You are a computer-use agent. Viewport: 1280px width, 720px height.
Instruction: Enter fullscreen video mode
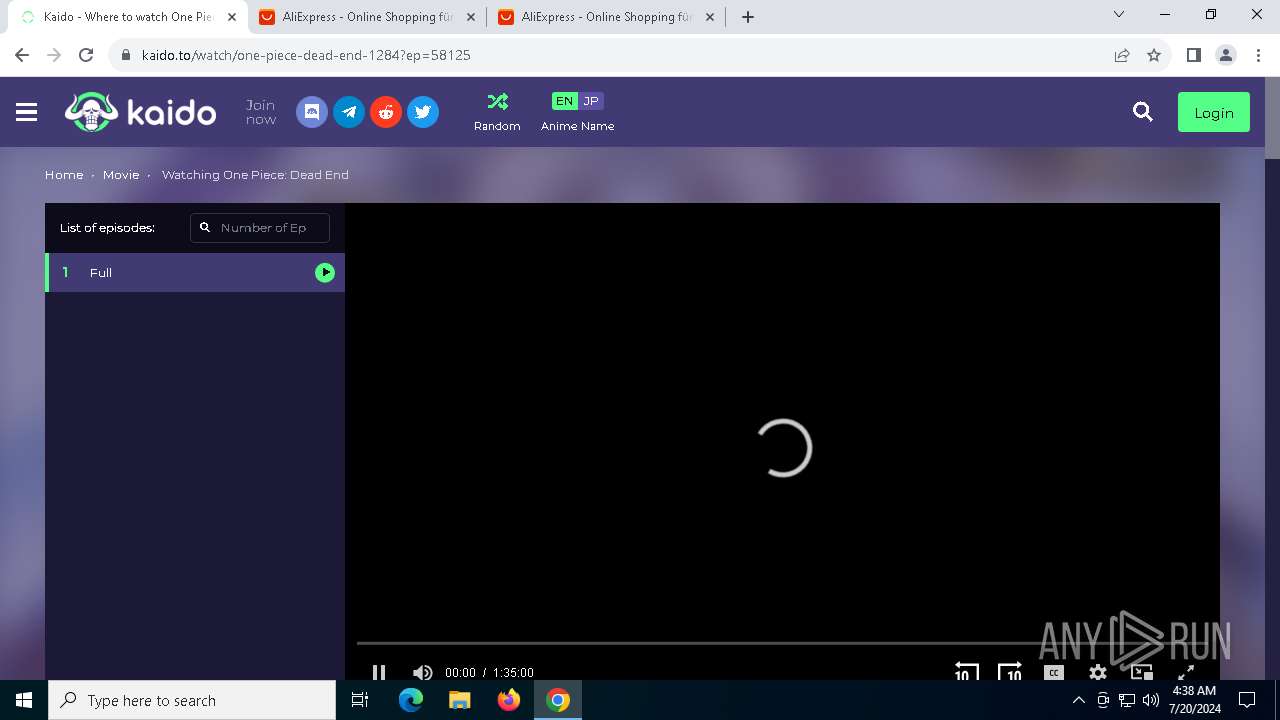coord(1186,672)
